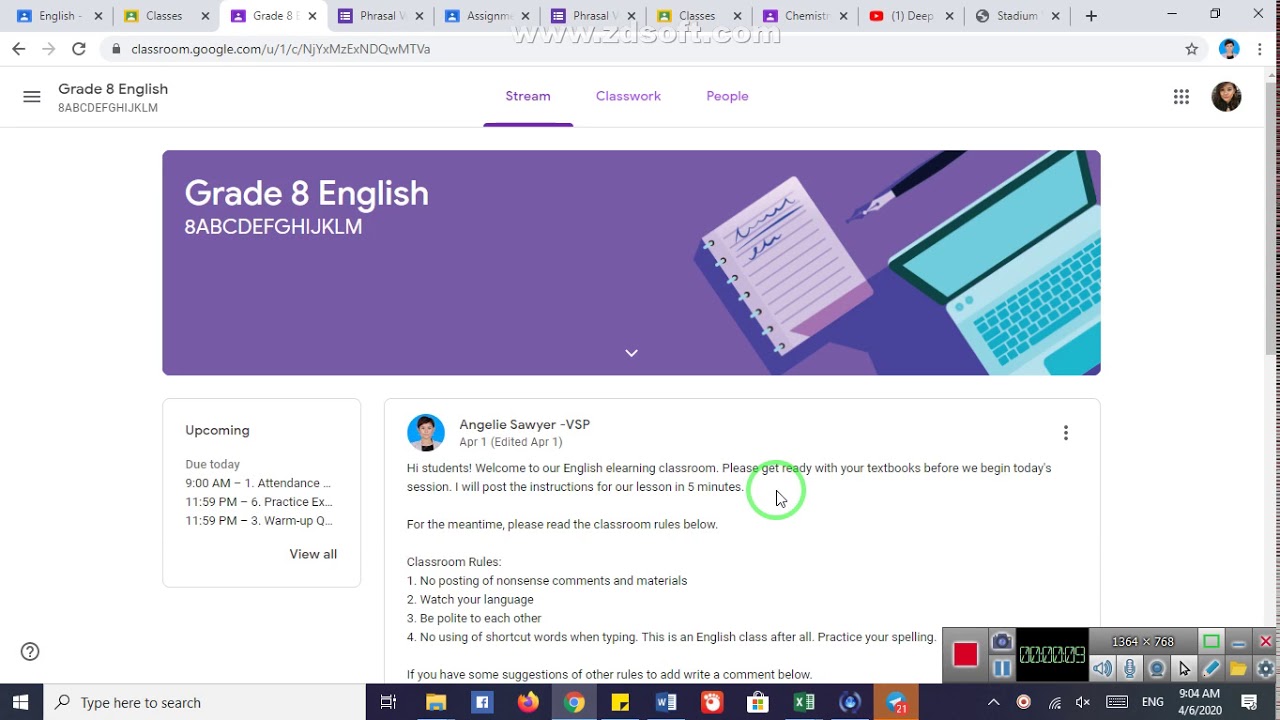Screen dimensions: 1280x720
Task: Open Firefox from the taskbar
Action: pyautogui.click(x=527, y=702)
